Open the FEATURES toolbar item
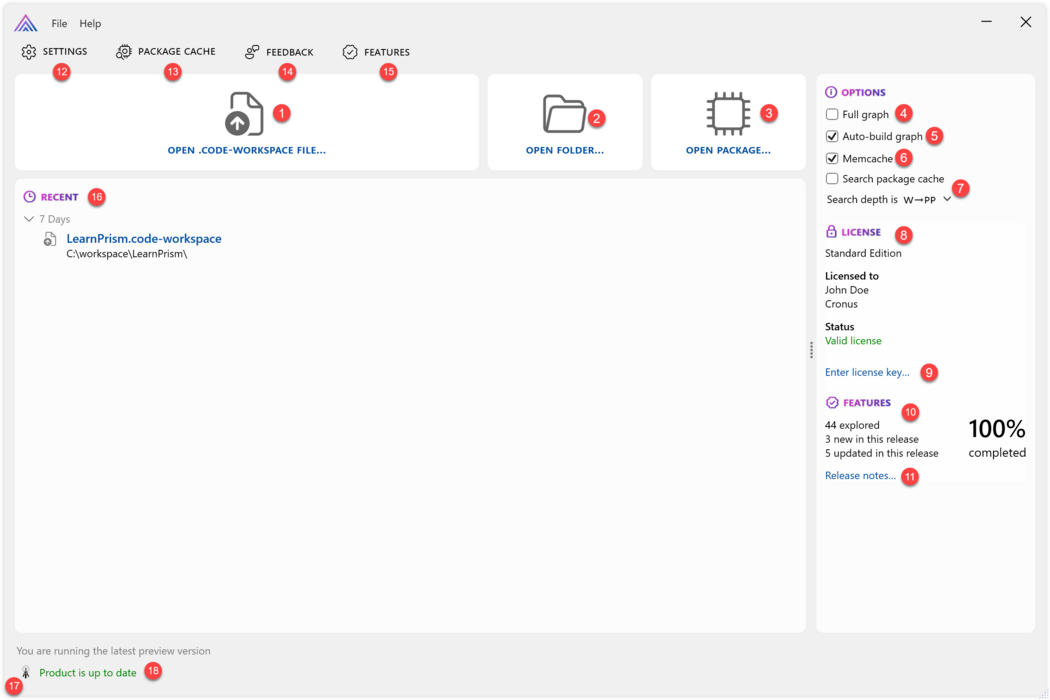This screenshot has height=700, width=1050. pyautogui.click(x=376, y=52)
